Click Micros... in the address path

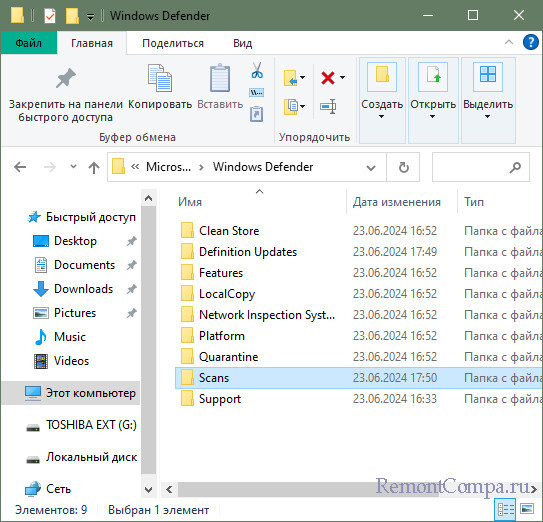pos(168,167)
